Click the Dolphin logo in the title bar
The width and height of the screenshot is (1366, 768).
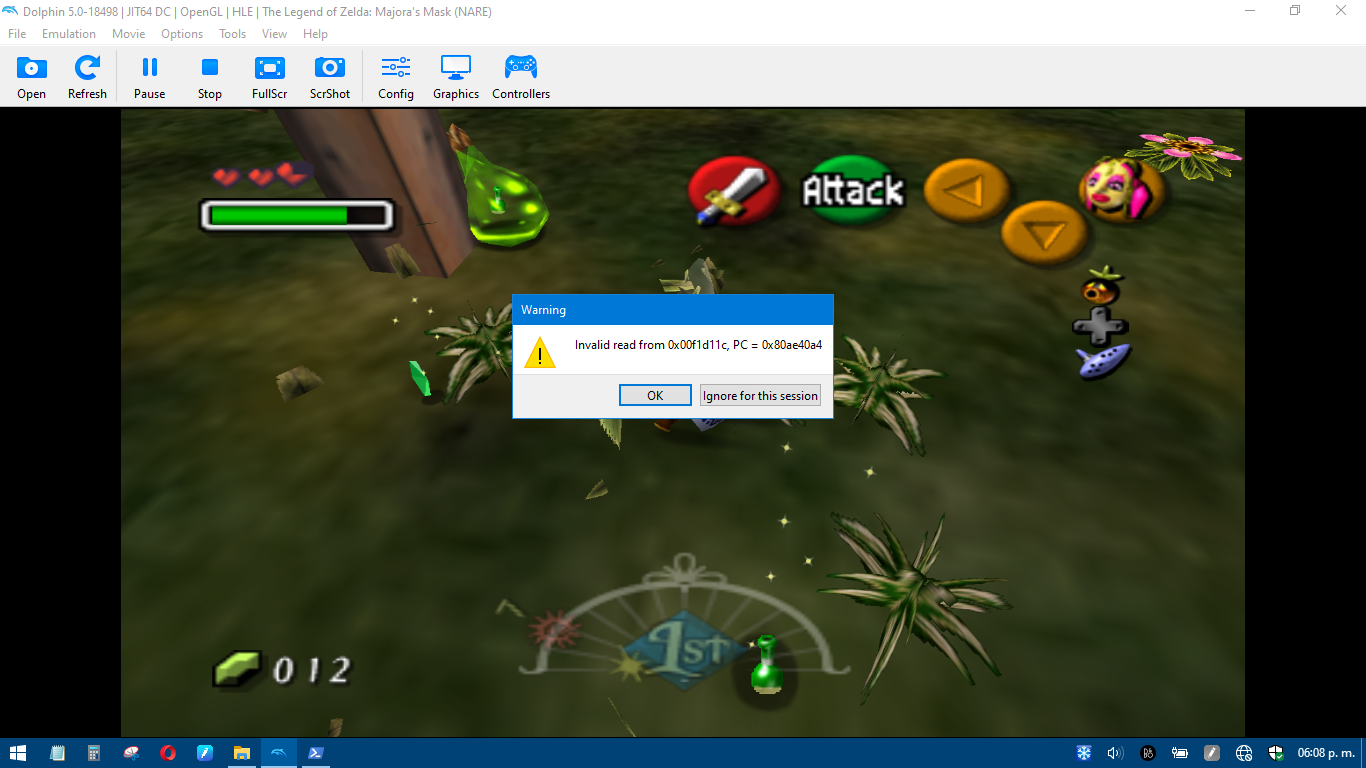(x=10, y=11)
